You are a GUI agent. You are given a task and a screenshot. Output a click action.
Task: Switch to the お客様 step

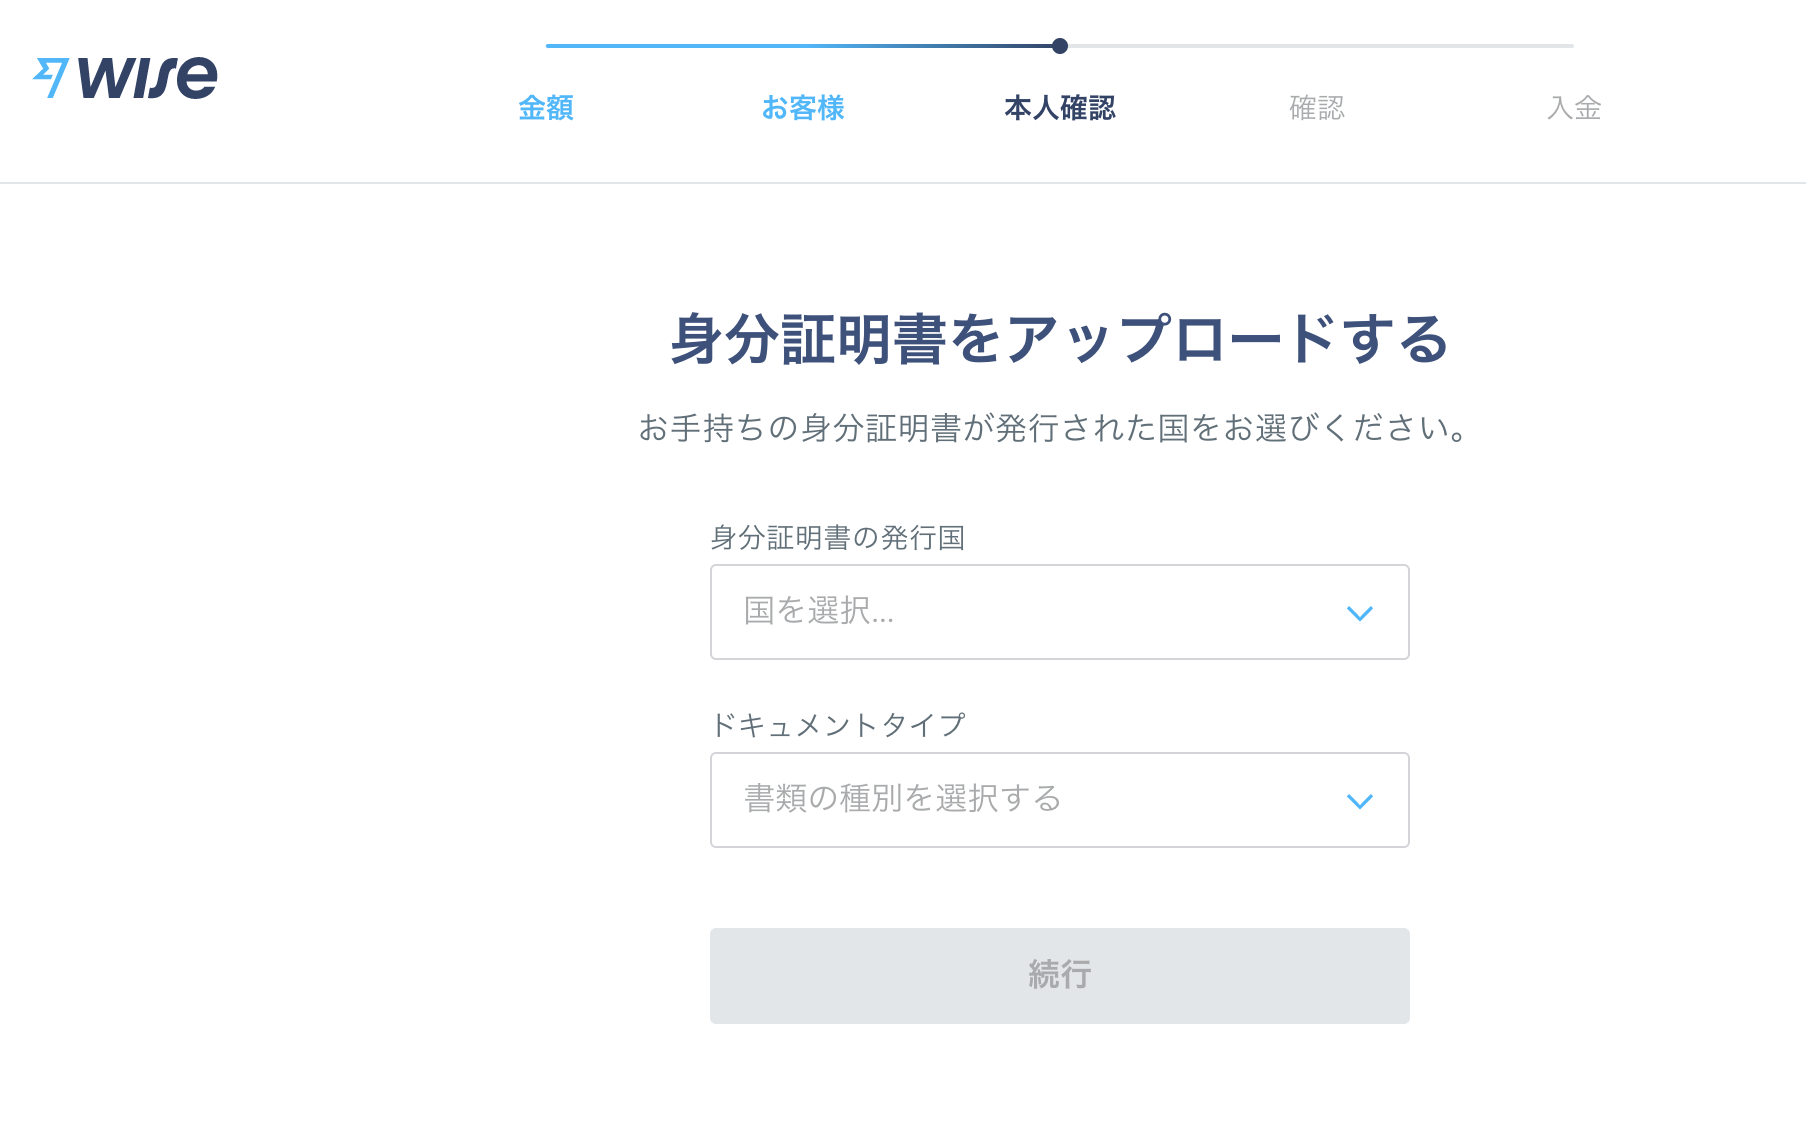pos(803,108)
